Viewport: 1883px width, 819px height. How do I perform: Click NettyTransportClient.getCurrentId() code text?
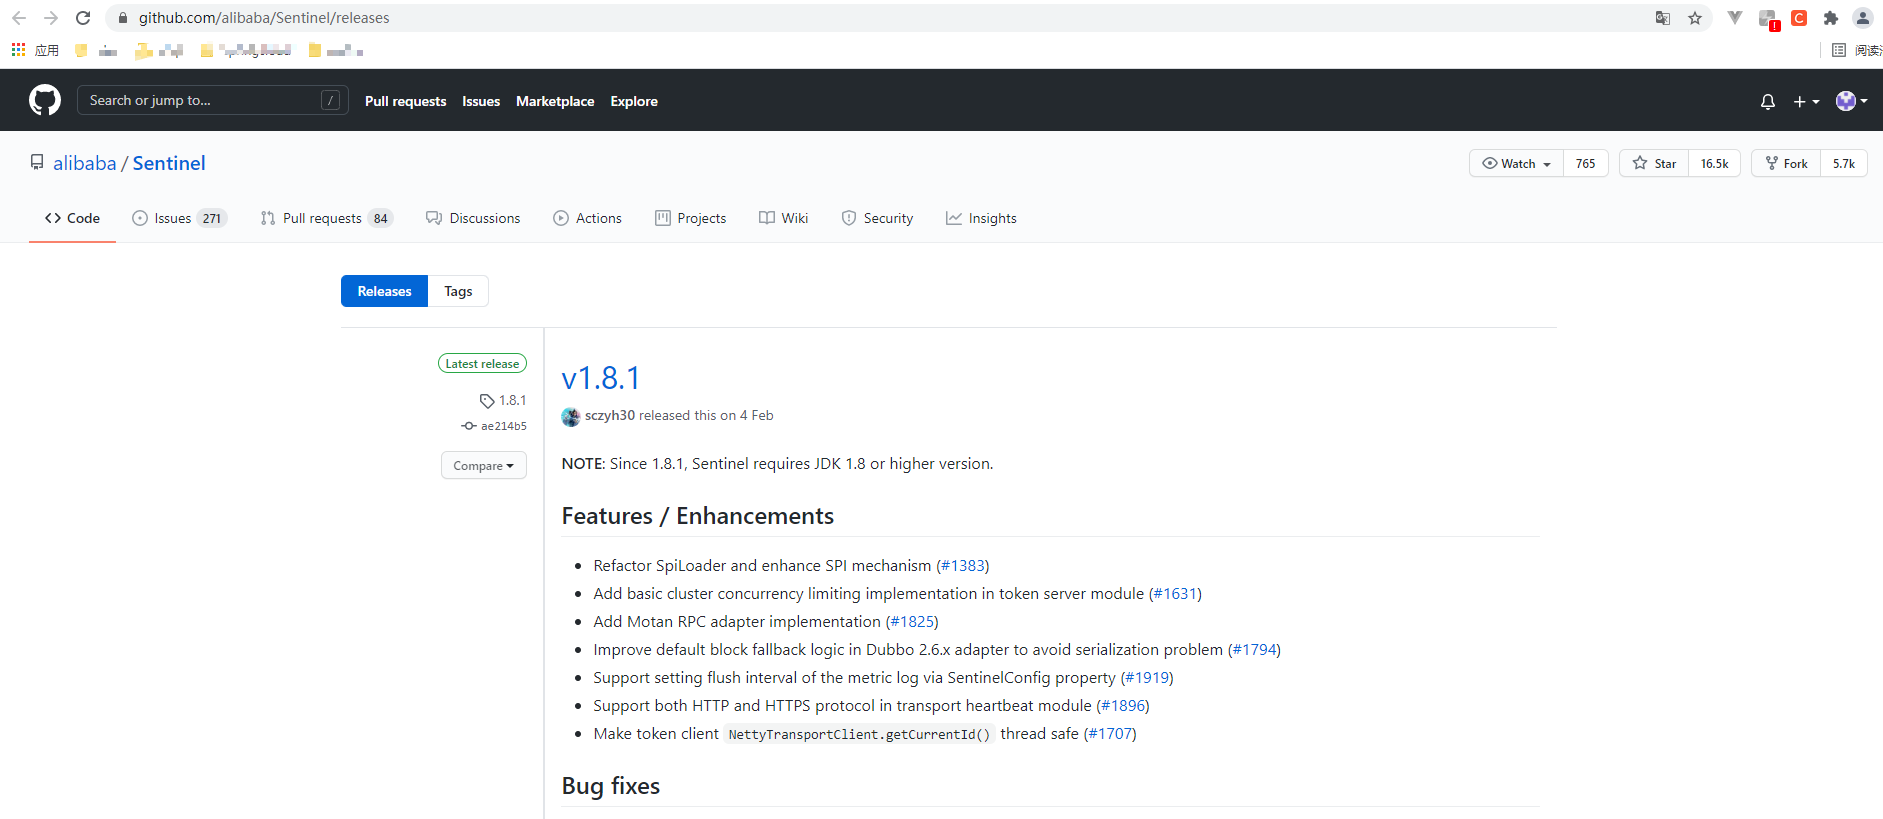pyautogui.click(x=859, y=734)
